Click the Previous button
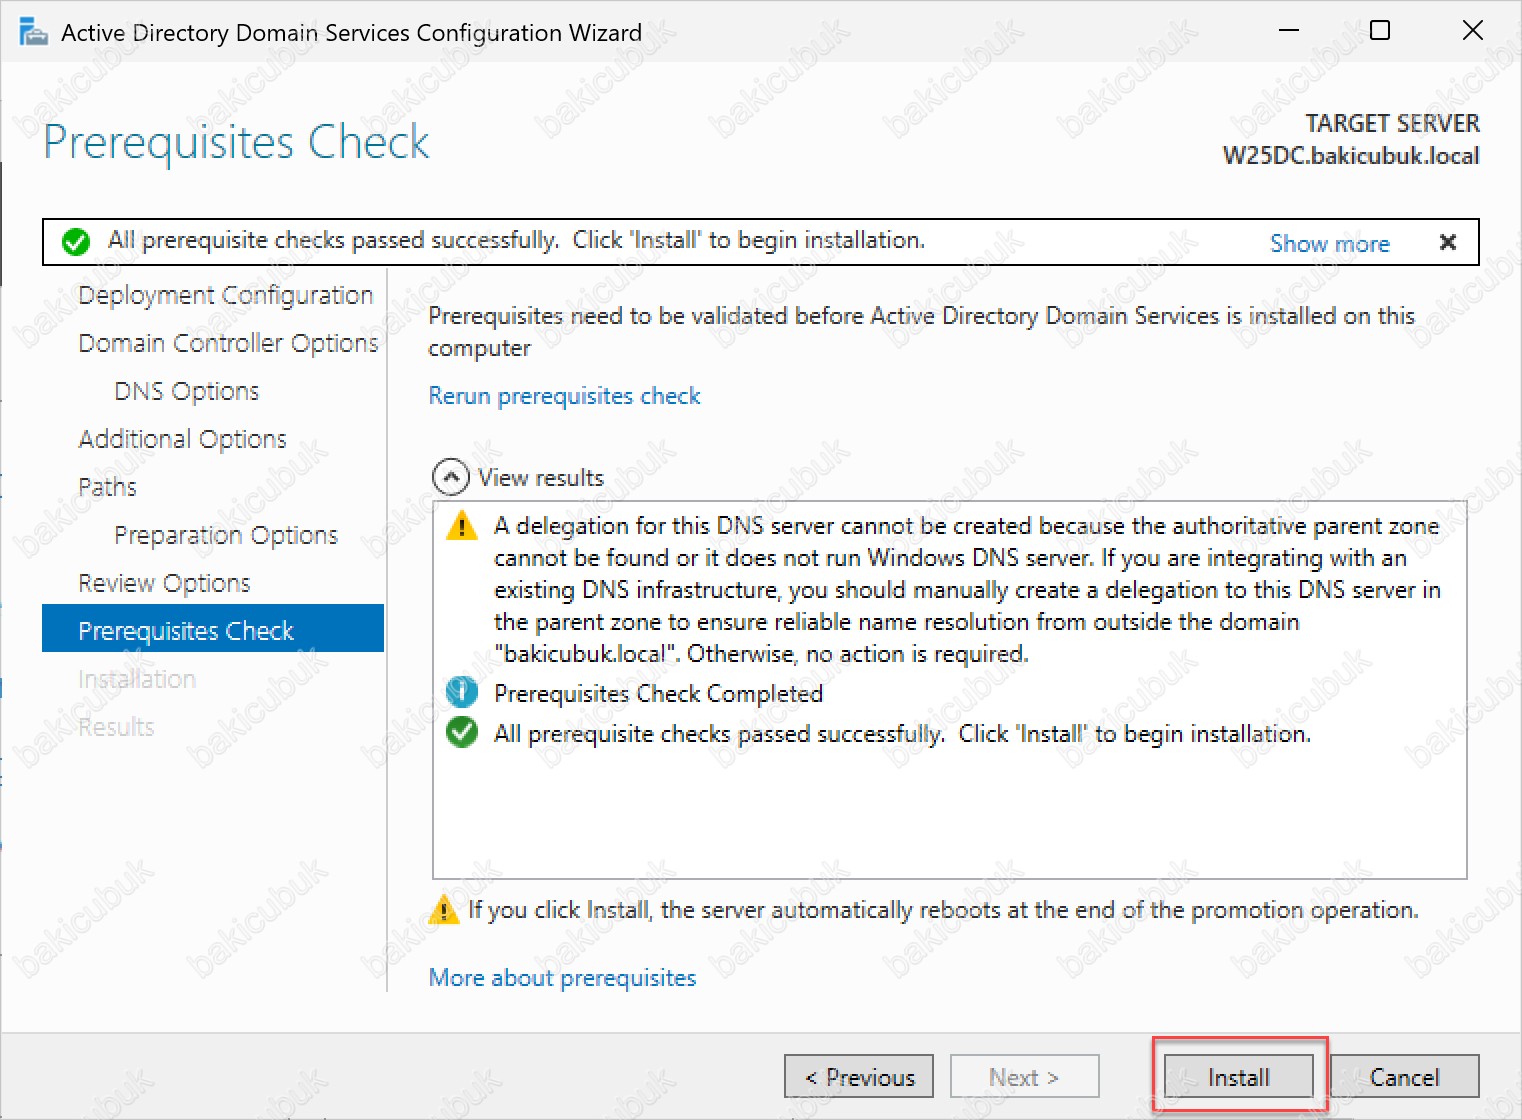 (x=859, y=1077)
